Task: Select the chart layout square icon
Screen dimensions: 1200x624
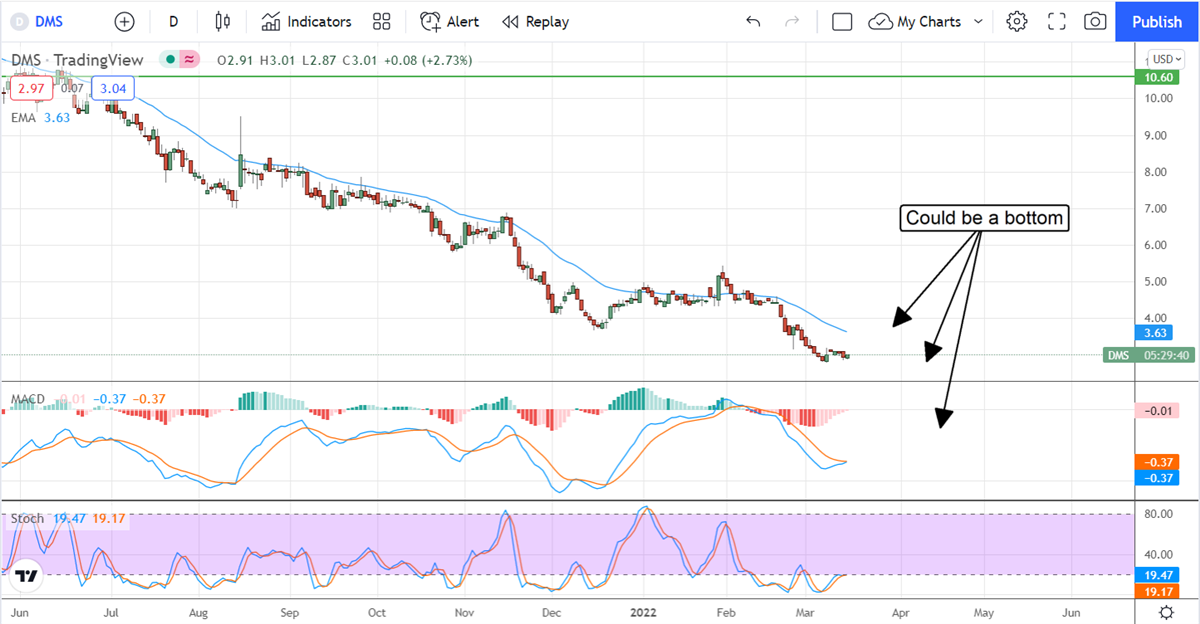Action: coord(842,21)
